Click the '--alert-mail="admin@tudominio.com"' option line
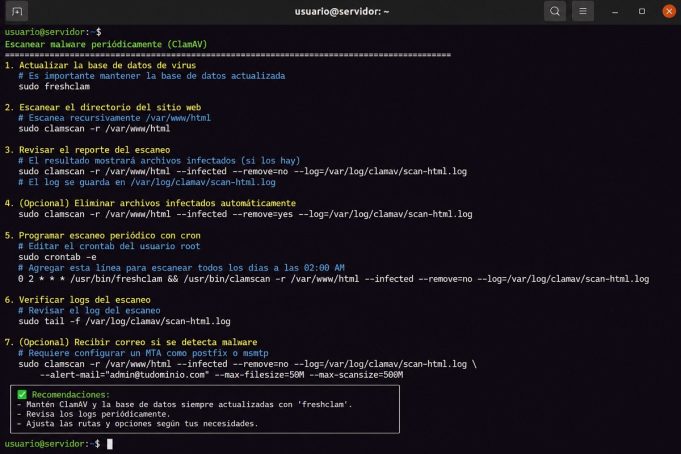 click(x=221, y=375)
